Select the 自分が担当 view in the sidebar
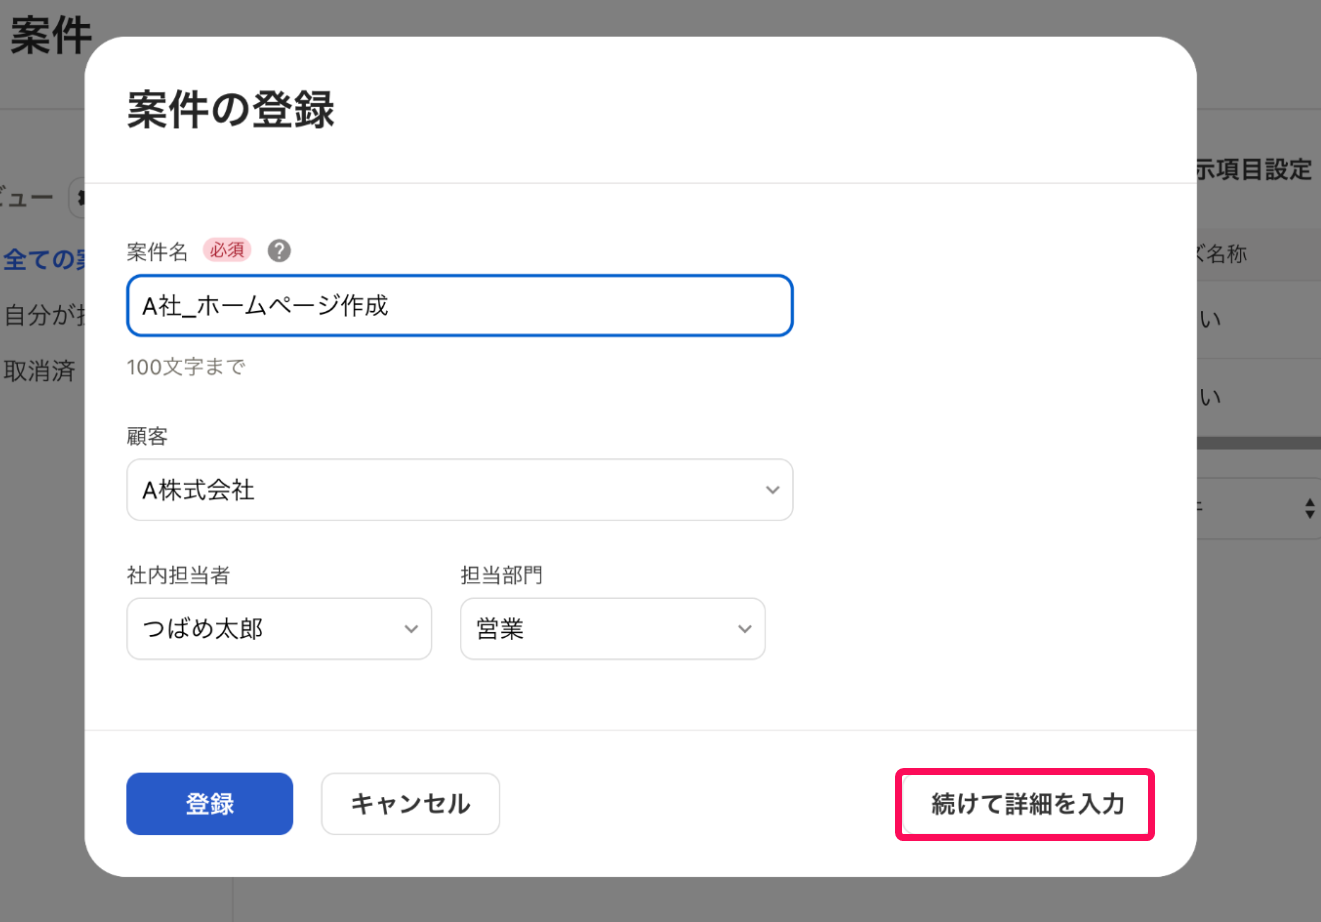 click(x=44, y=315)
